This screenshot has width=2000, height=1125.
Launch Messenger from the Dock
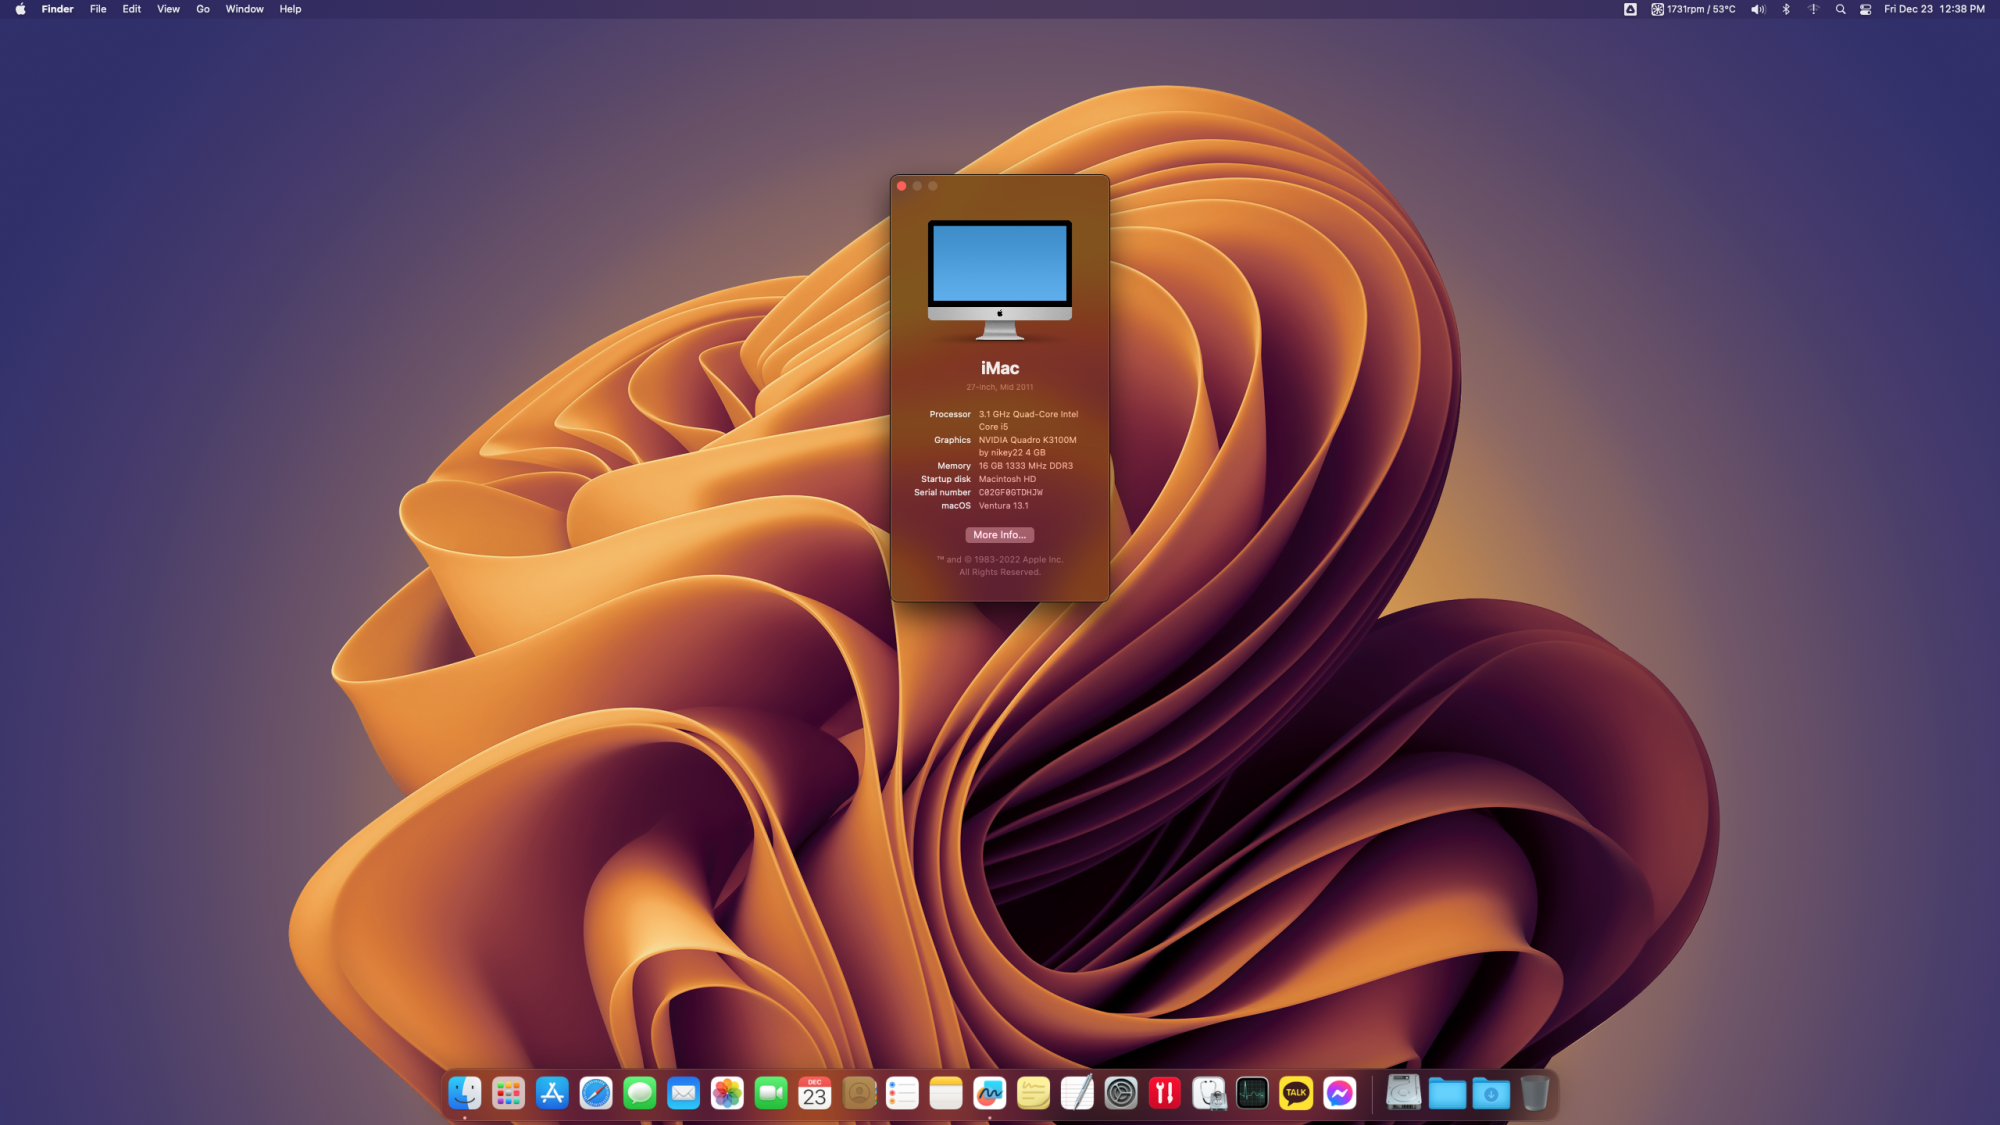[1340, 1093]
